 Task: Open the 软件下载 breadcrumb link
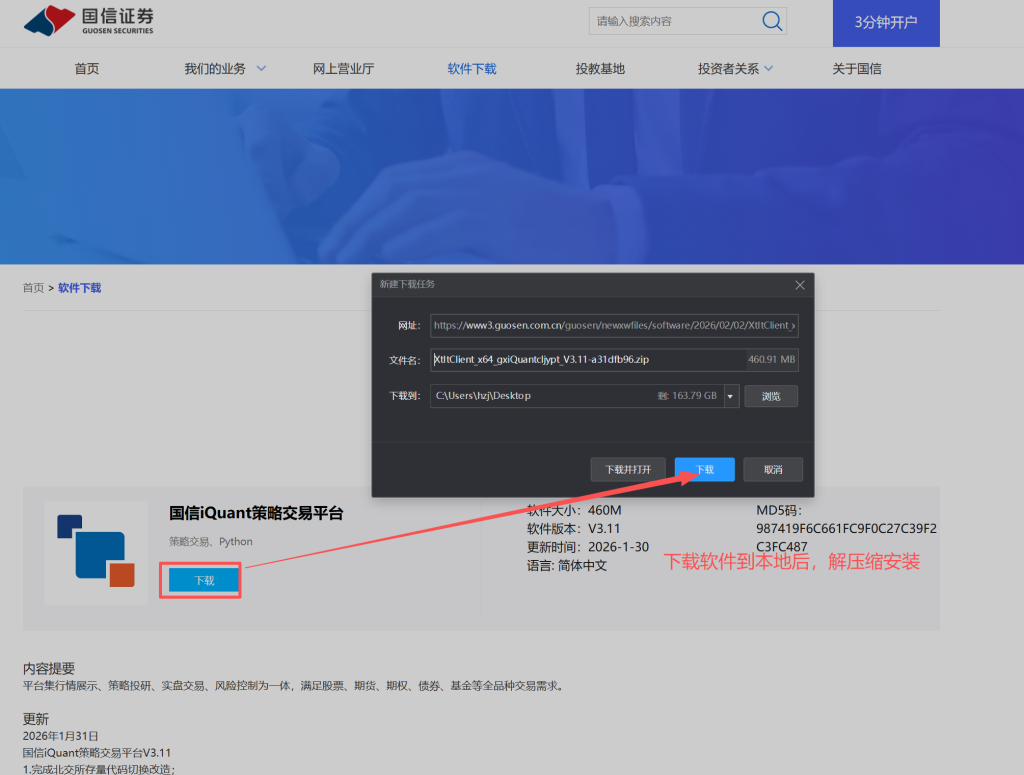79,287
